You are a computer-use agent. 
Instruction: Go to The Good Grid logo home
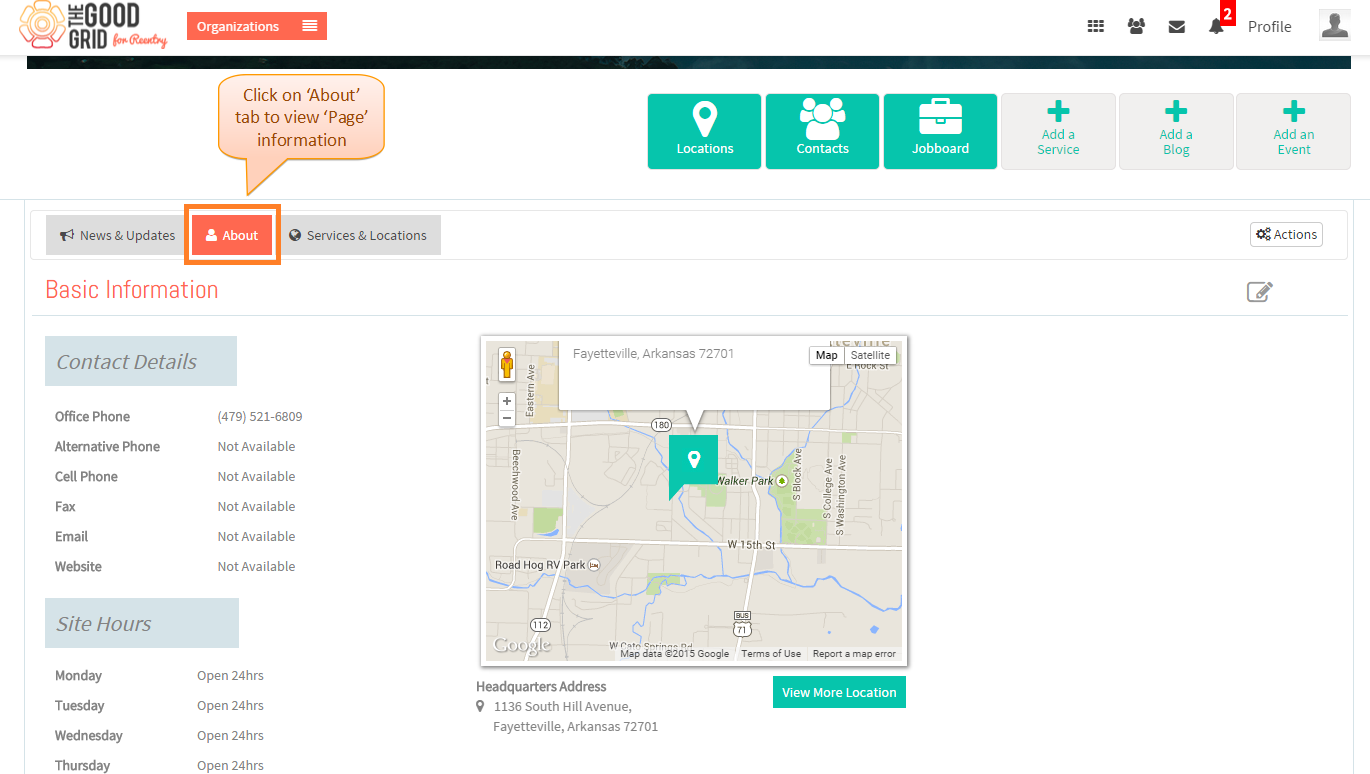pyautogui.click(x=93, y=26)
